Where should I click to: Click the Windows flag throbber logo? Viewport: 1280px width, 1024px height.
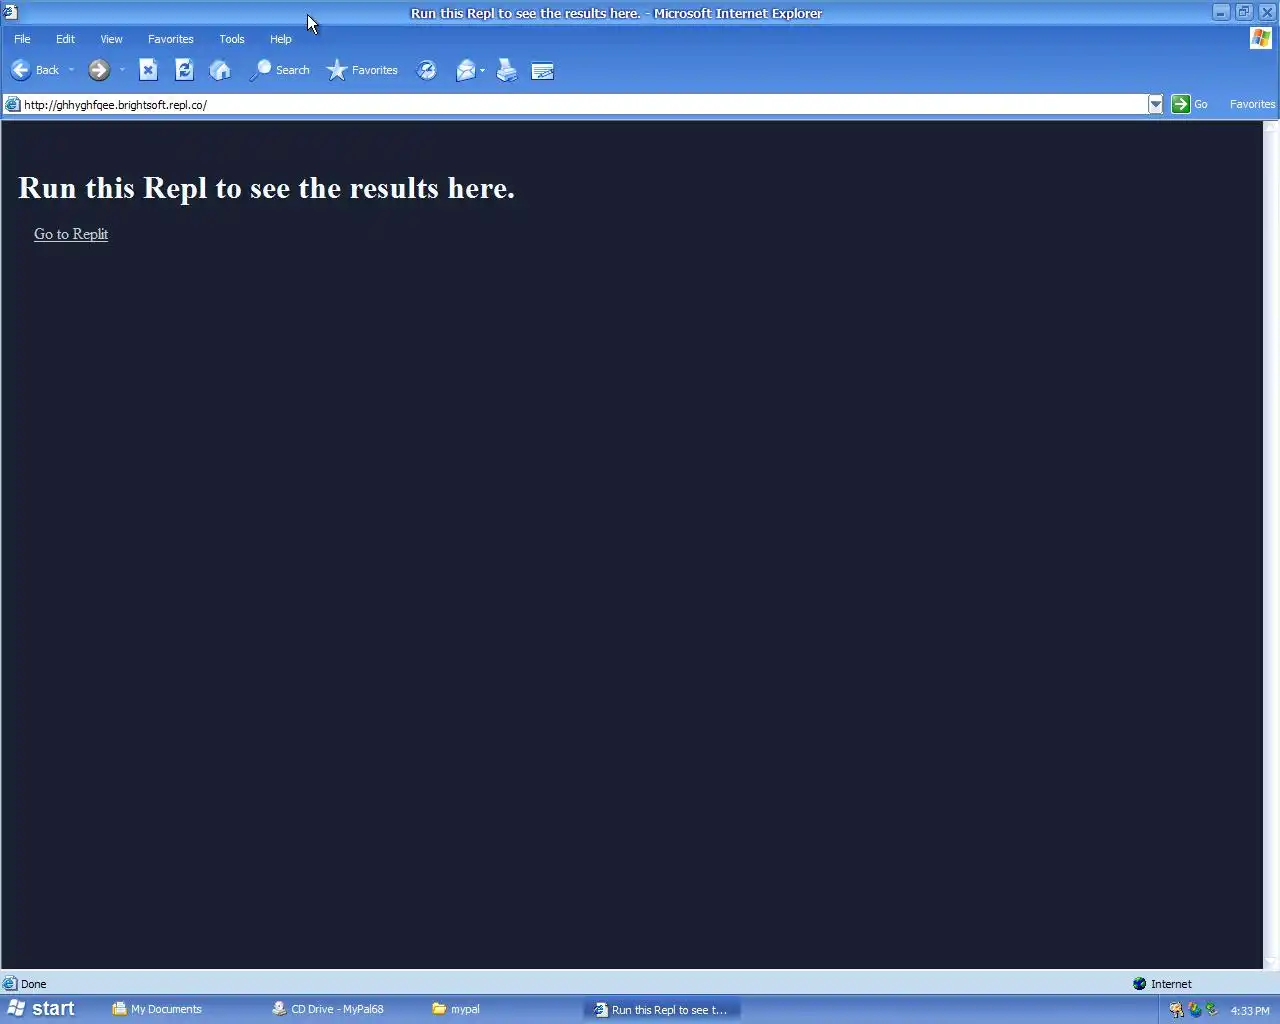pyautogui.click(x=1261, y=38)
